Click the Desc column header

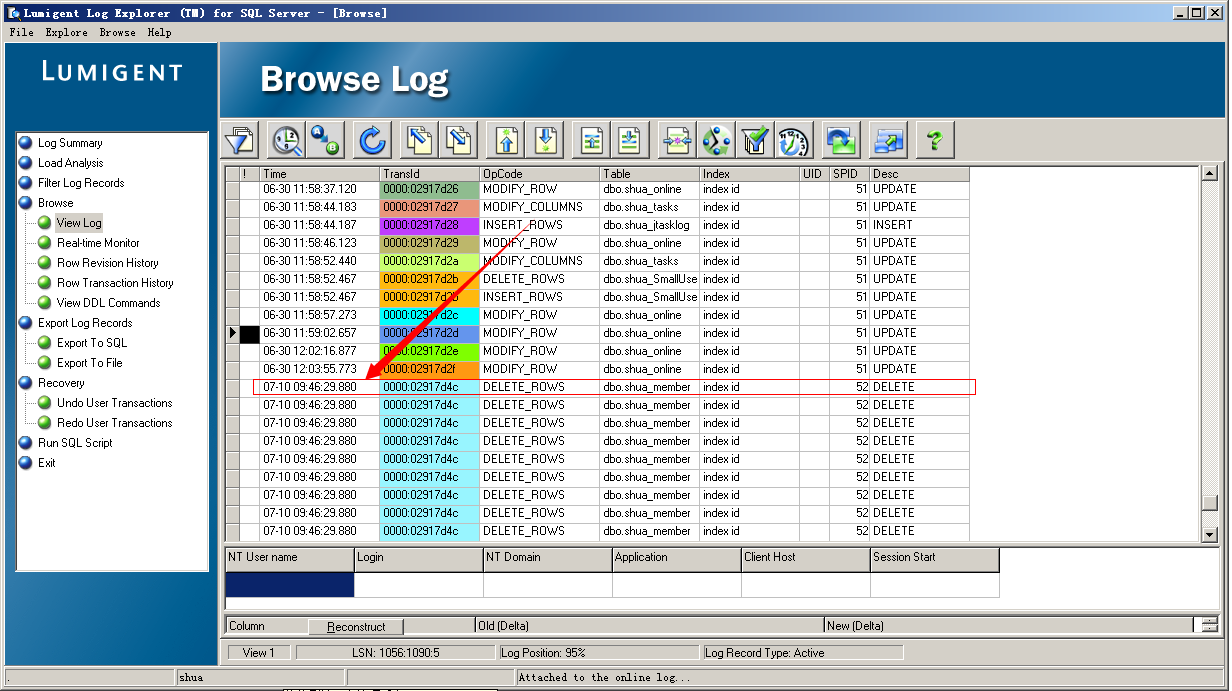tap(920, 174)
